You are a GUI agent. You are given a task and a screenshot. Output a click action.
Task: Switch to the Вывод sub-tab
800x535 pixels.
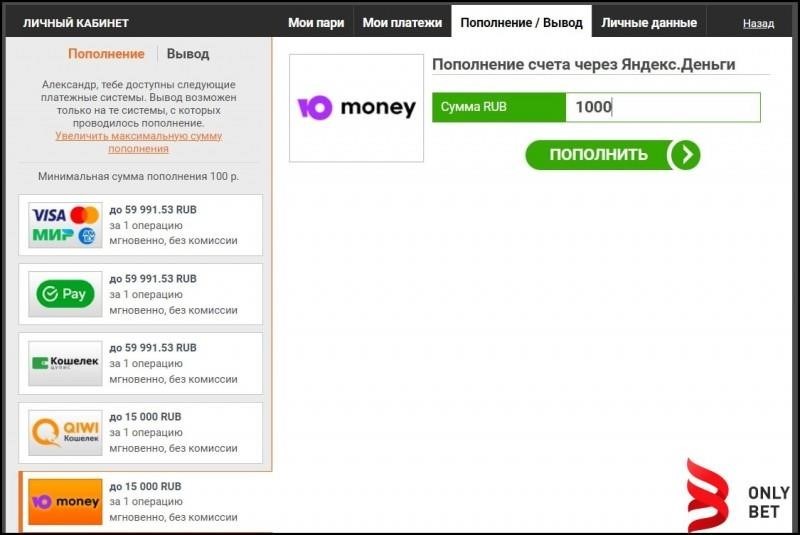[x=188, y=54]
